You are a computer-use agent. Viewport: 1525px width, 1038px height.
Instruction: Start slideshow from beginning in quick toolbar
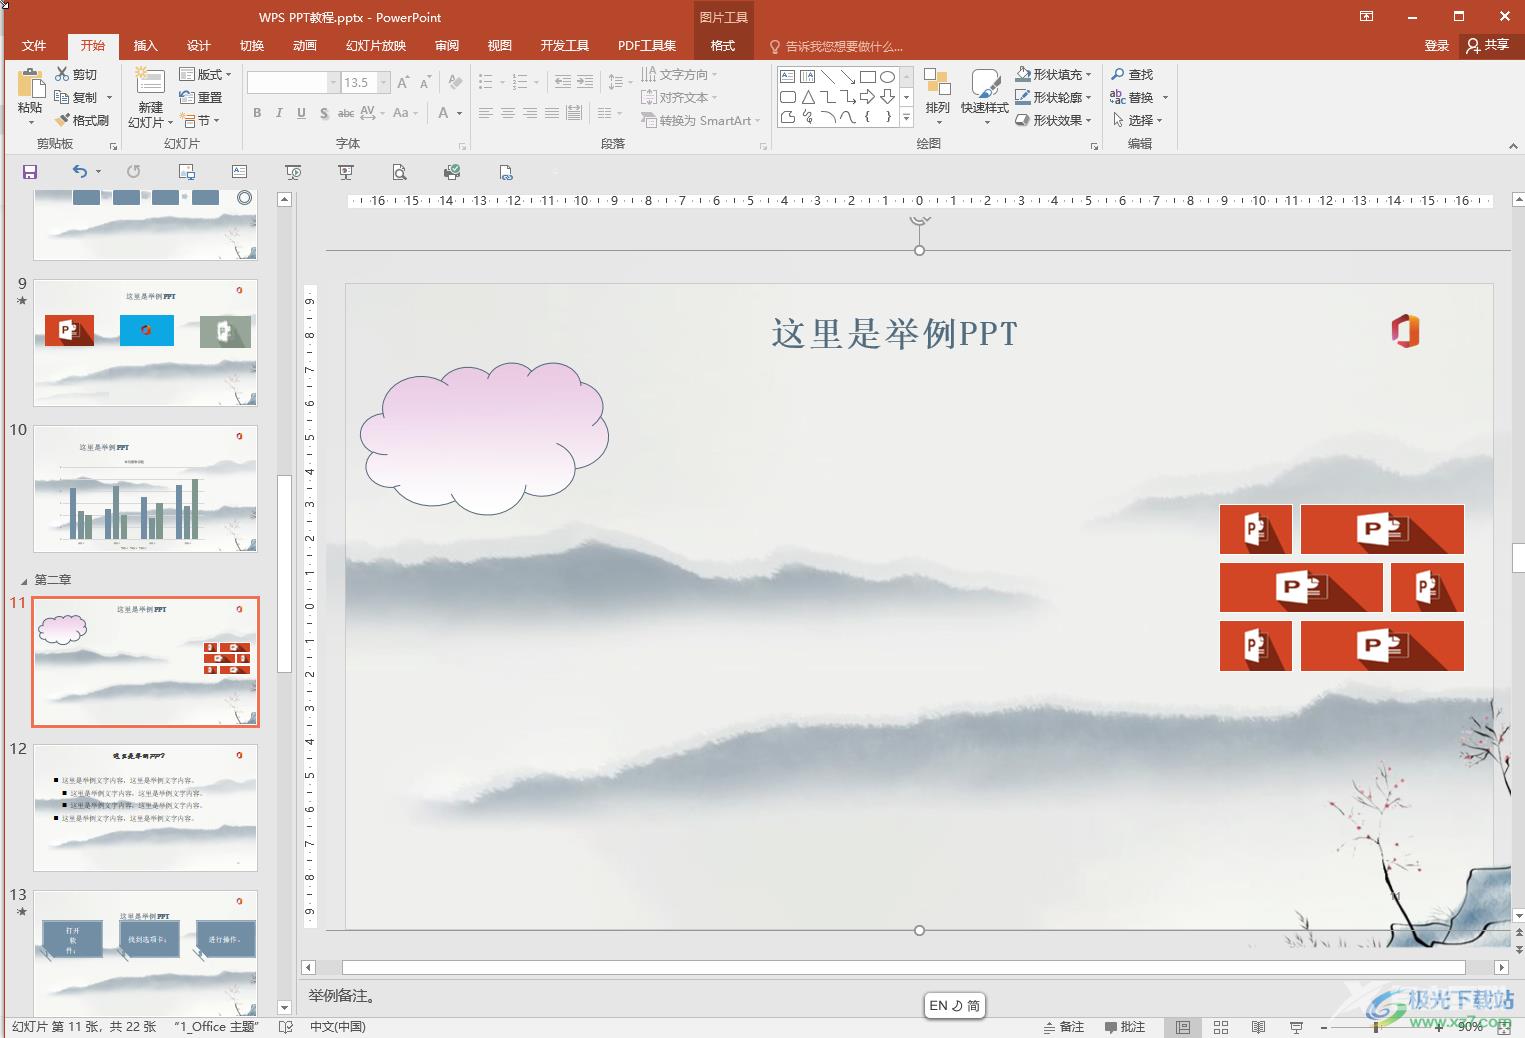293,172
